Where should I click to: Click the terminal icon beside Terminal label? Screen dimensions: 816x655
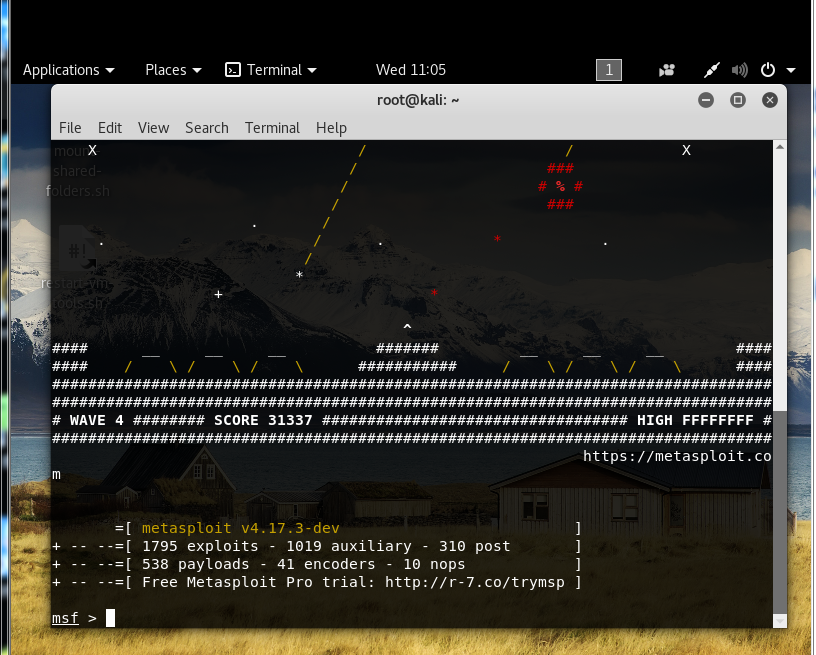233,70
